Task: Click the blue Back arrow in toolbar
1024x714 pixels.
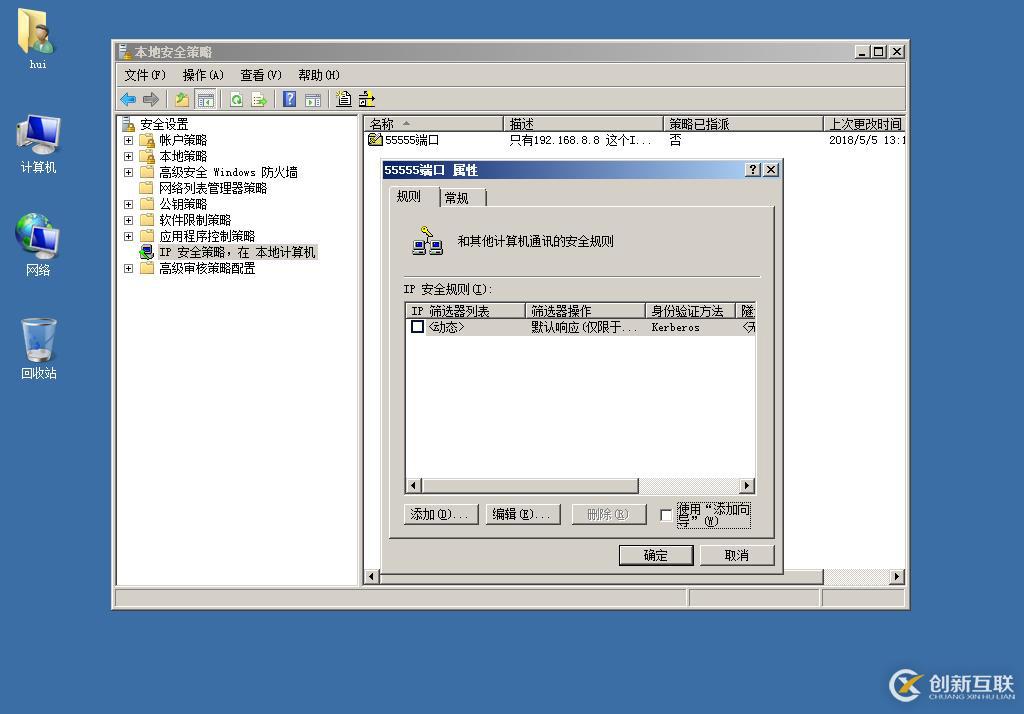Action: click(128, 99)
